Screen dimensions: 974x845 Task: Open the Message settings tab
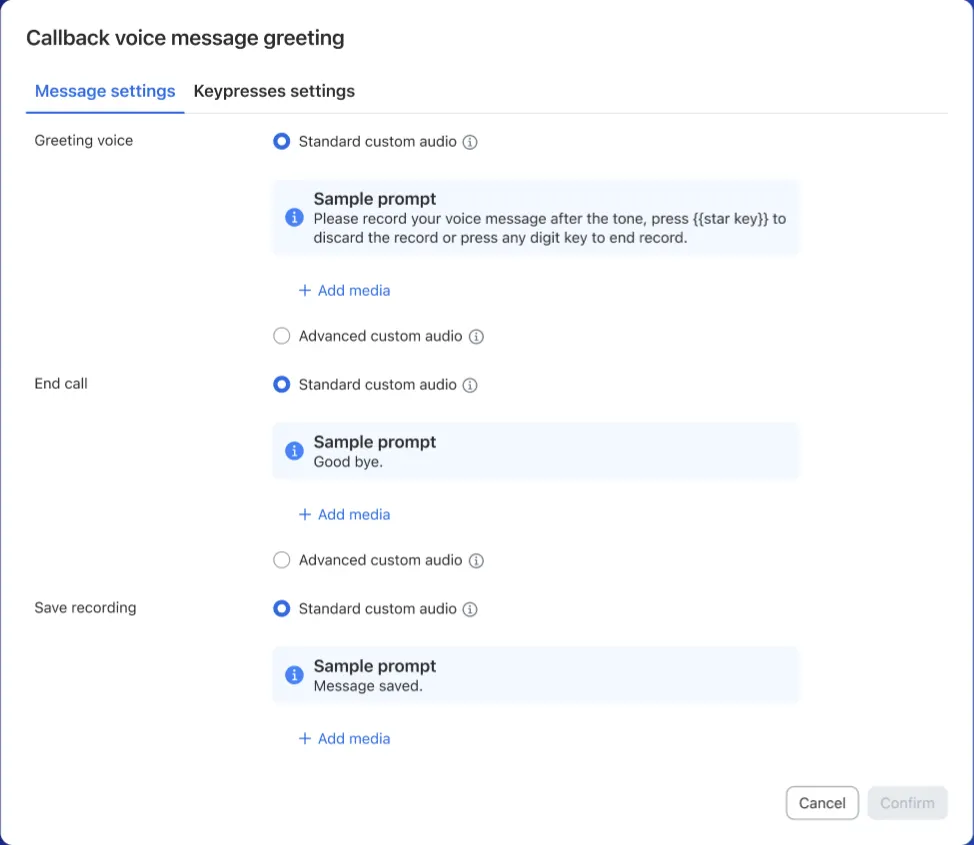click(x=104, y=91)
